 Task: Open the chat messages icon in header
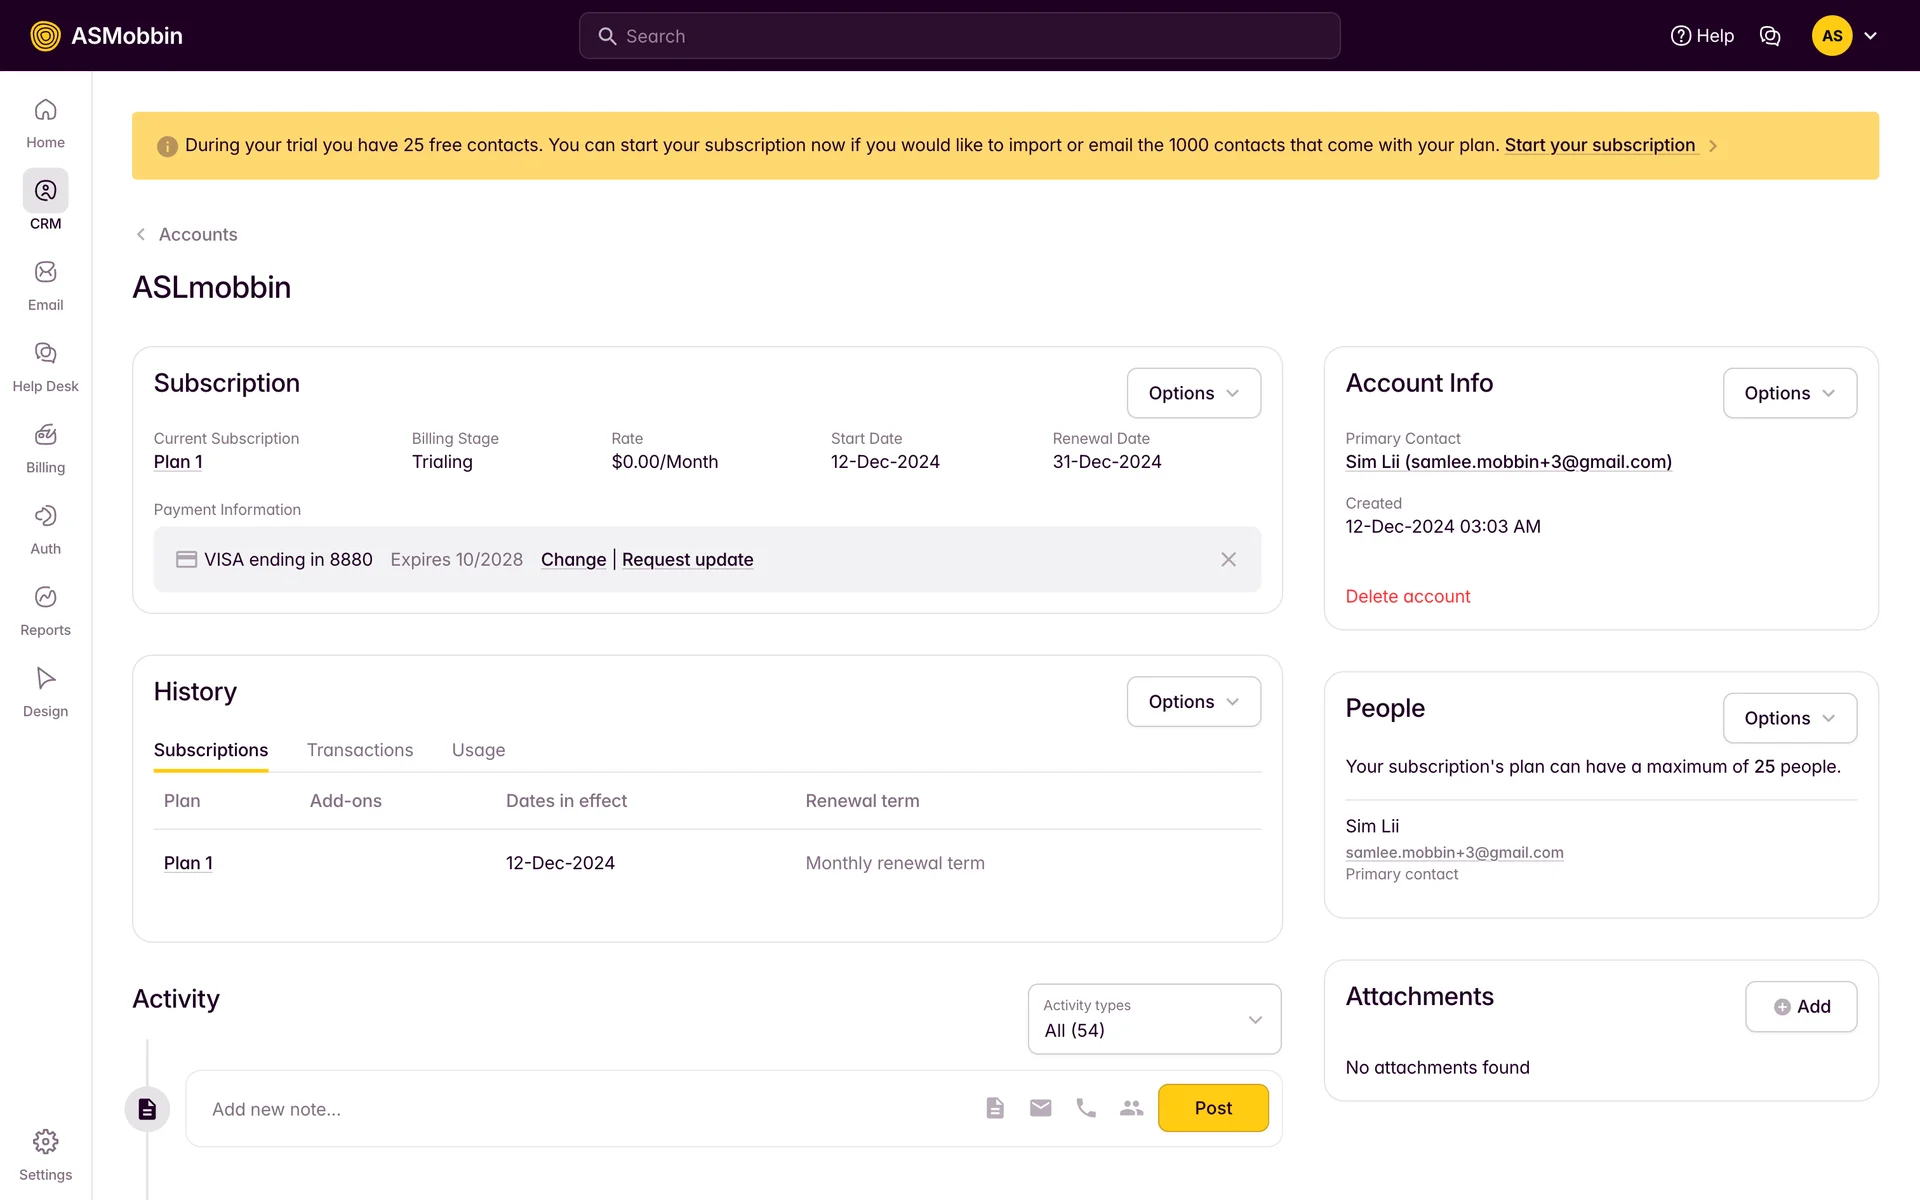[1770, 36]
